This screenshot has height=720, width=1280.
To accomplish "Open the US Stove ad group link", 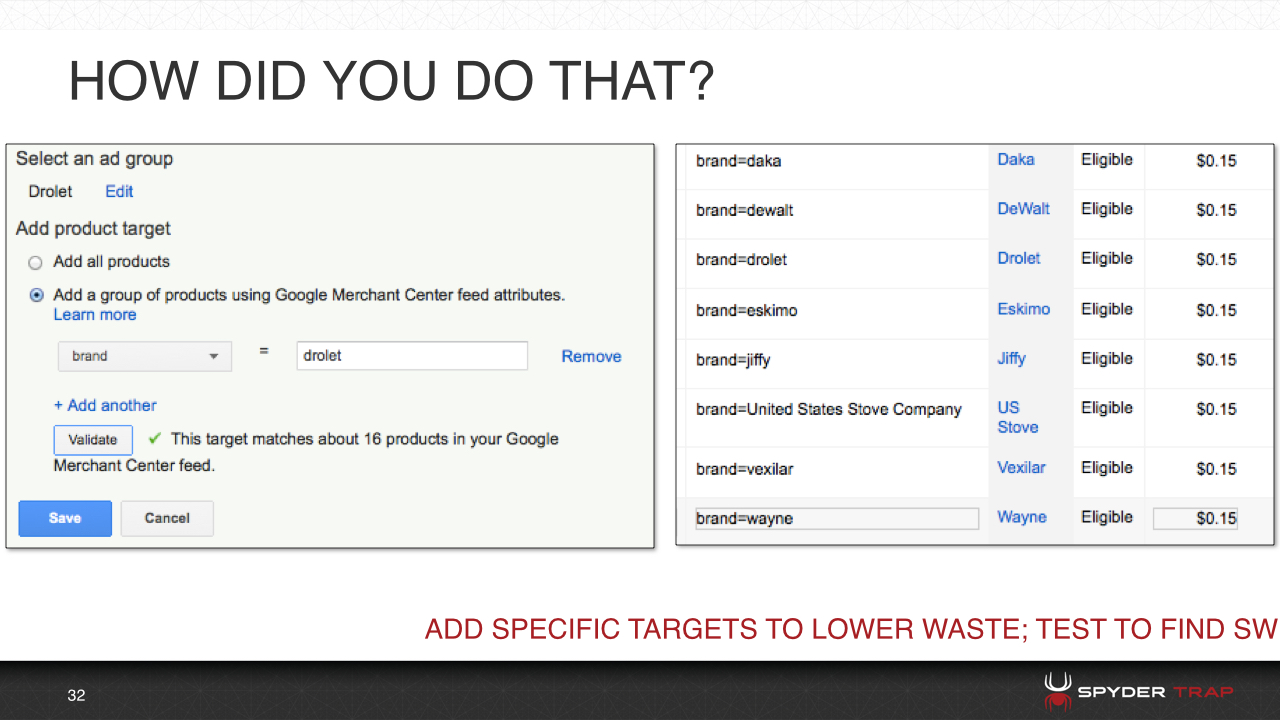I will [x=1018, y=417].
